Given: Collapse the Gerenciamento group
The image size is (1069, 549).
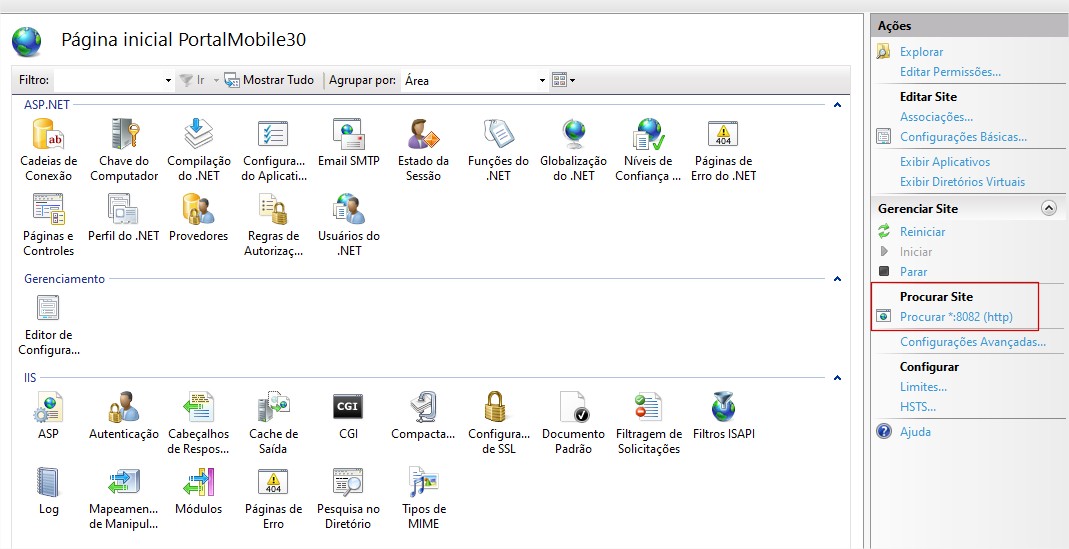Looking at the screenshot, I should point(837,279).
